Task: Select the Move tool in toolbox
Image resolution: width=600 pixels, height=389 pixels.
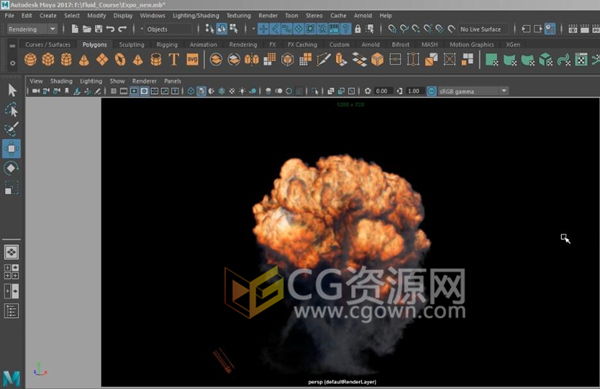Action: (x=11, y=148)
